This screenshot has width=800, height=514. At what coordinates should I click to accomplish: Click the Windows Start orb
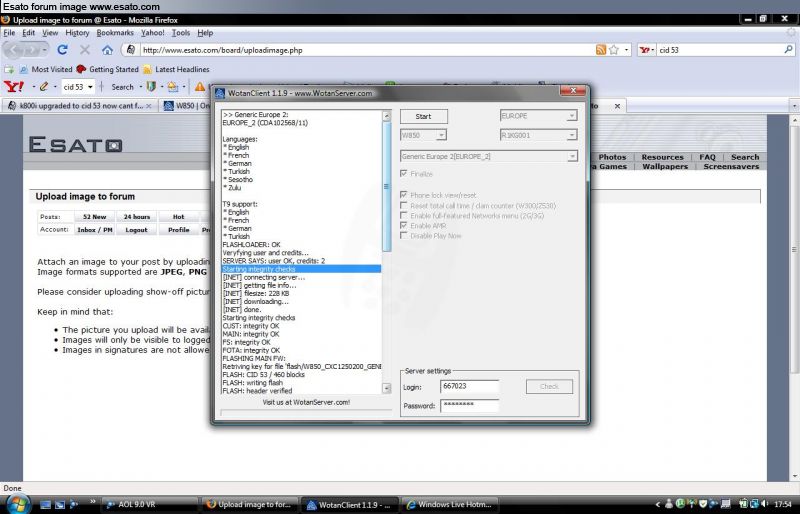pos(17,503)
